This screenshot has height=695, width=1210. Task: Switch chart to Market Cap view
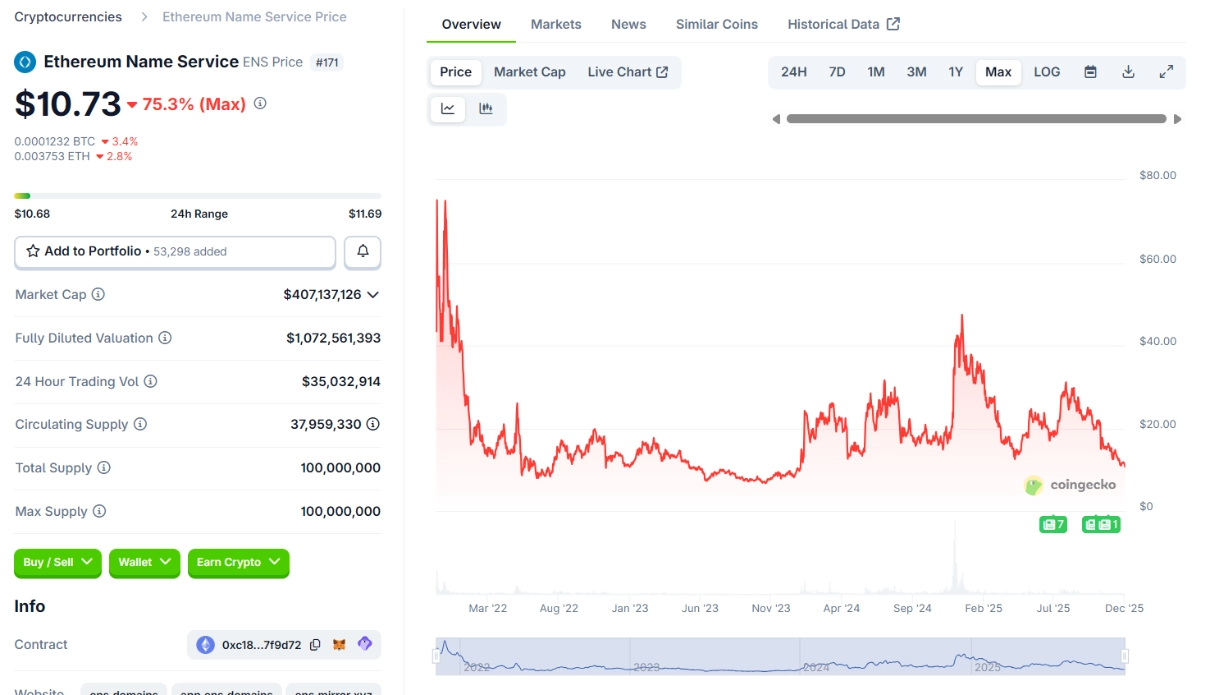(x=530, y=72)
